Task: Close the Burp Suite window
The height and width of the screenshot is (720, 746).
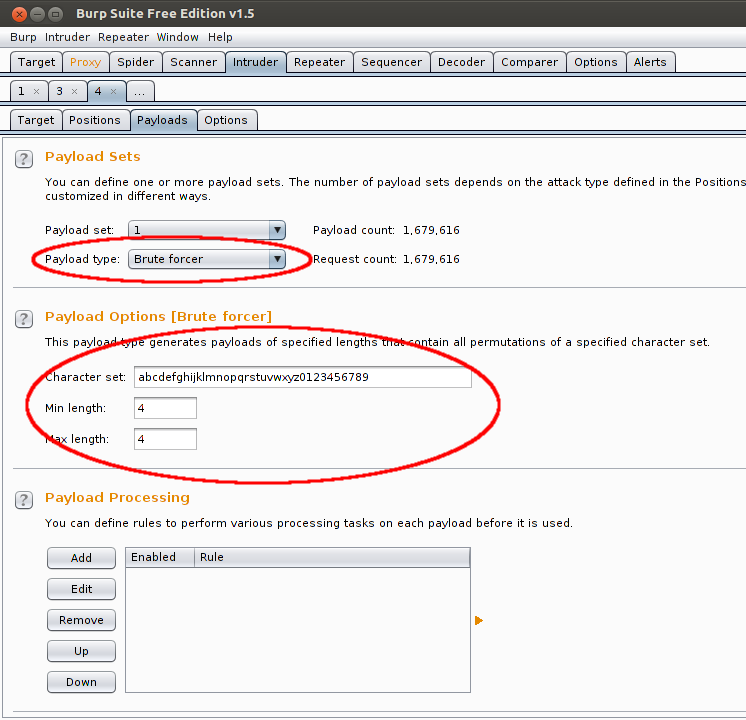Action: pyautogui.click(x=19, y=14)
